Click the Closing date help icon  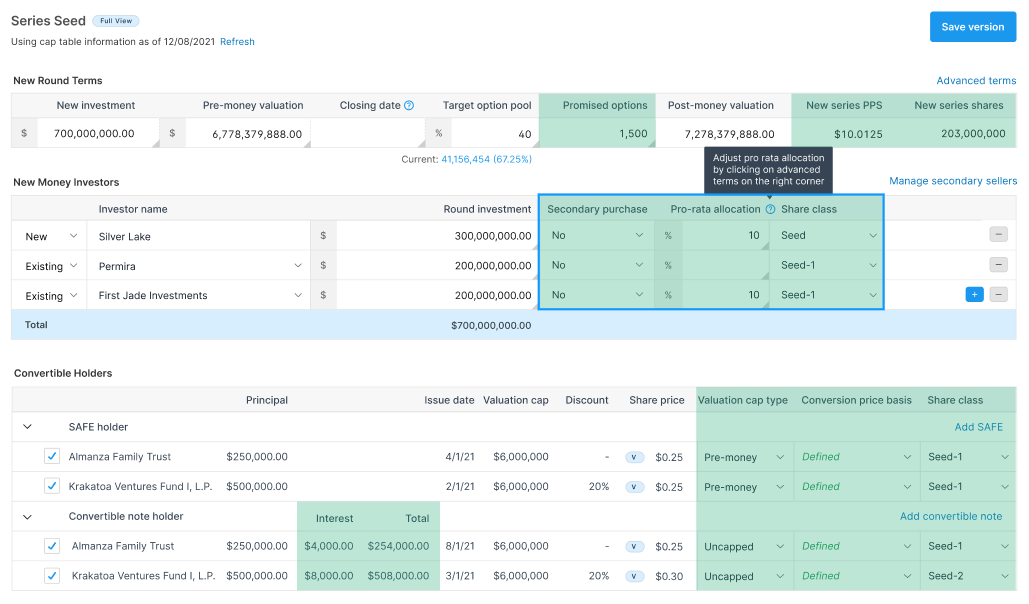click(x=409, y=105)
